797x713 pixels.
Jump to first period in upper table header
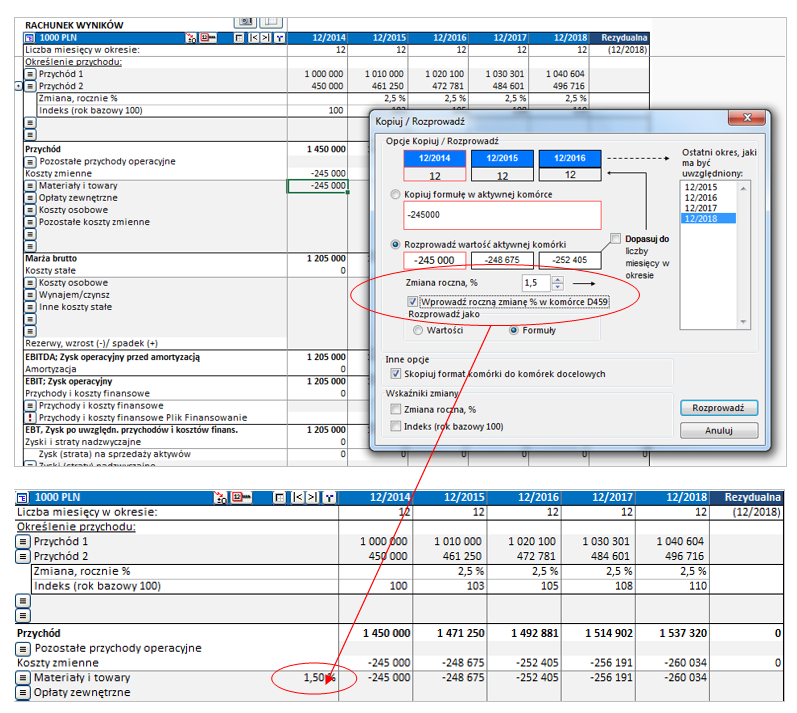tap(254, 38)
